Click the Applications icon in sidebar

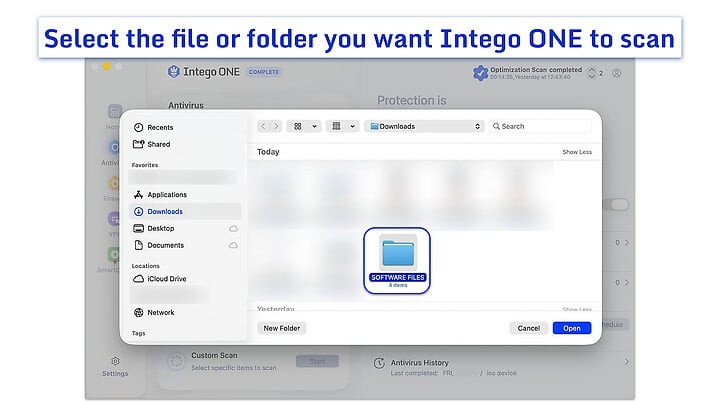coord(138,195)
